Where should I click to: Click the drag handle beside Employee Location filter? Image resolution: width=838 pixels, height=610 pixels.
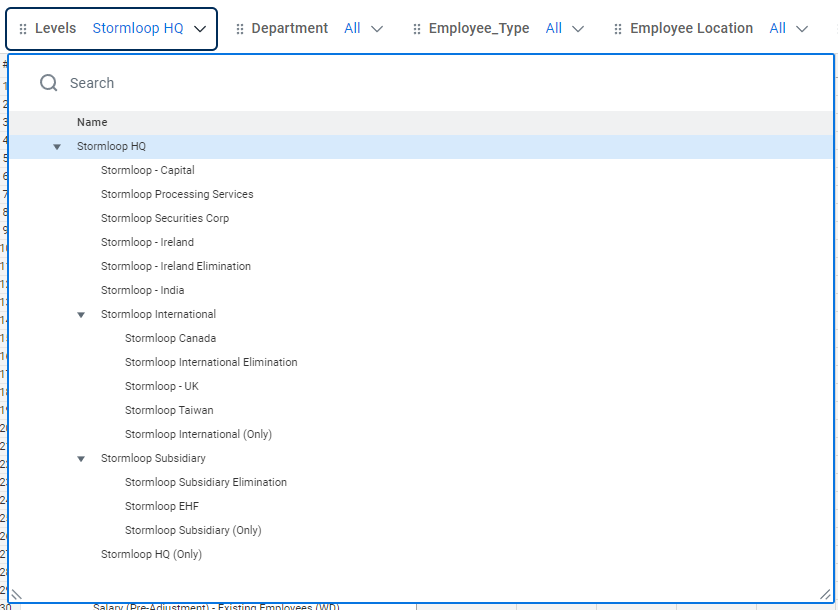pyautogui.click(x=617, y=28)
